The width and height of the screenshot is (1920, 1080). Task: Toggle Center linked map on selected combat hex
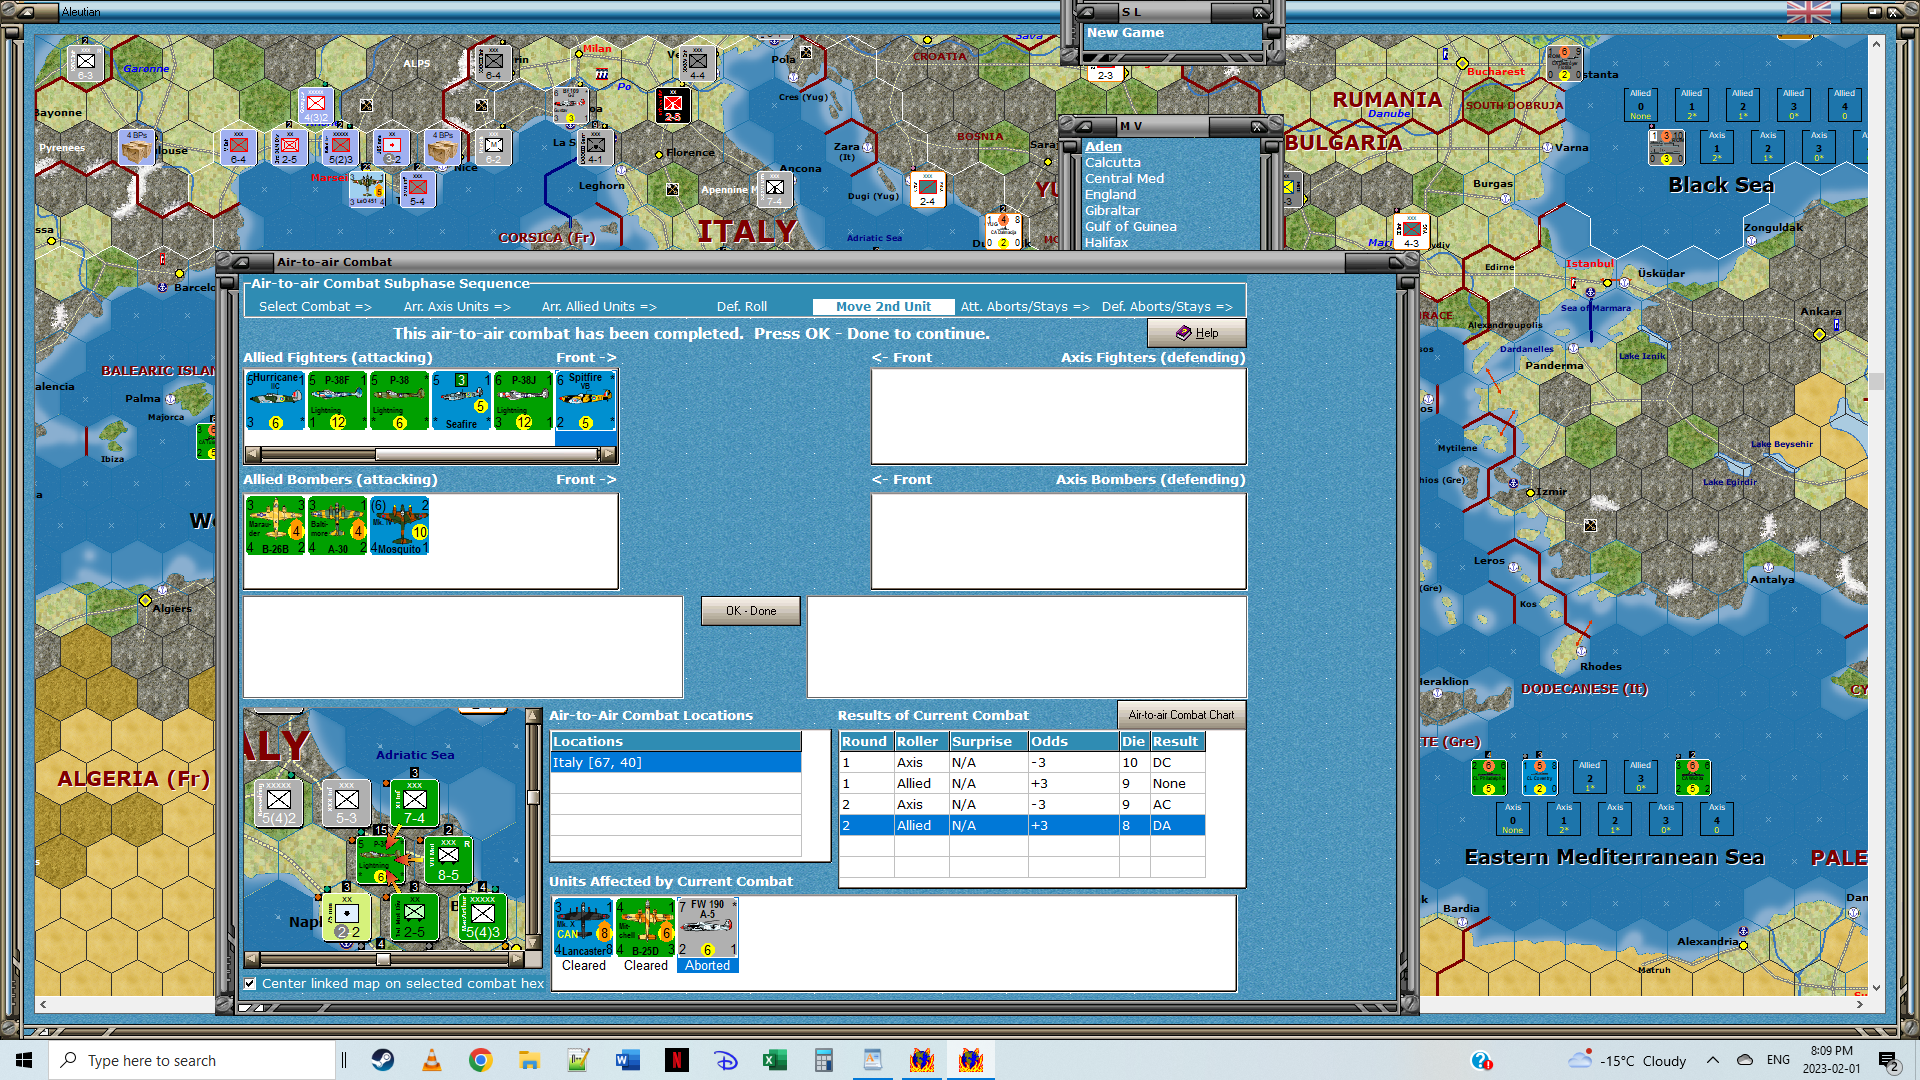click(250, 984)
